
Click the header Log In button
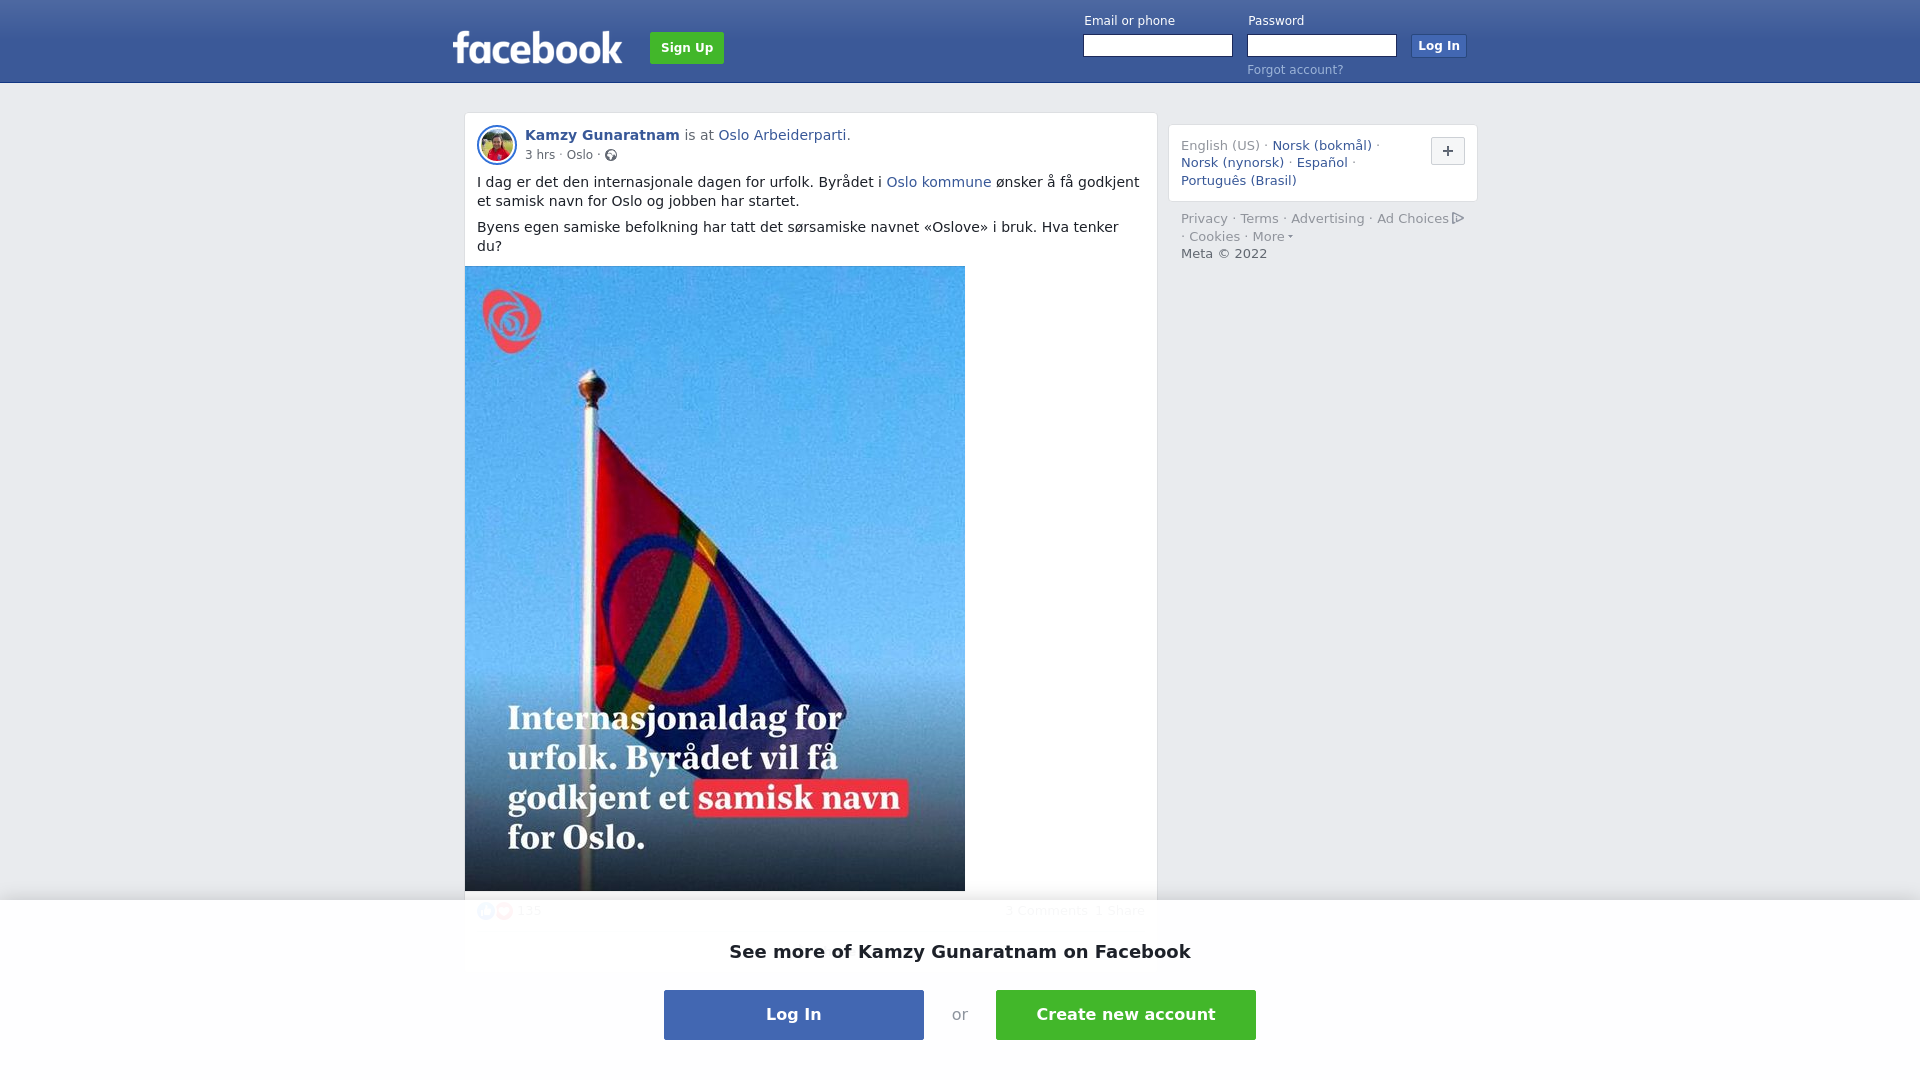[1438, 46]
